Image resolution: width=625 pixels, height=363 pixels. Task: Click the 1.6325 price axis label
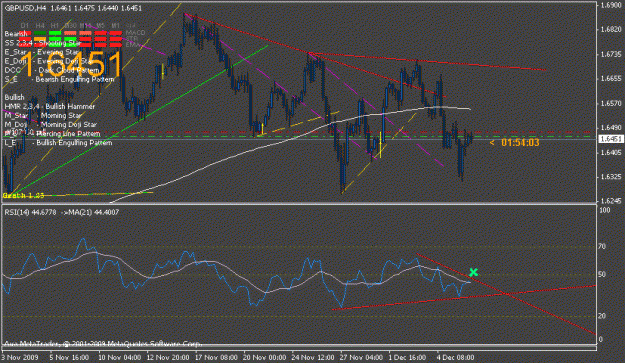pos(611,177)
